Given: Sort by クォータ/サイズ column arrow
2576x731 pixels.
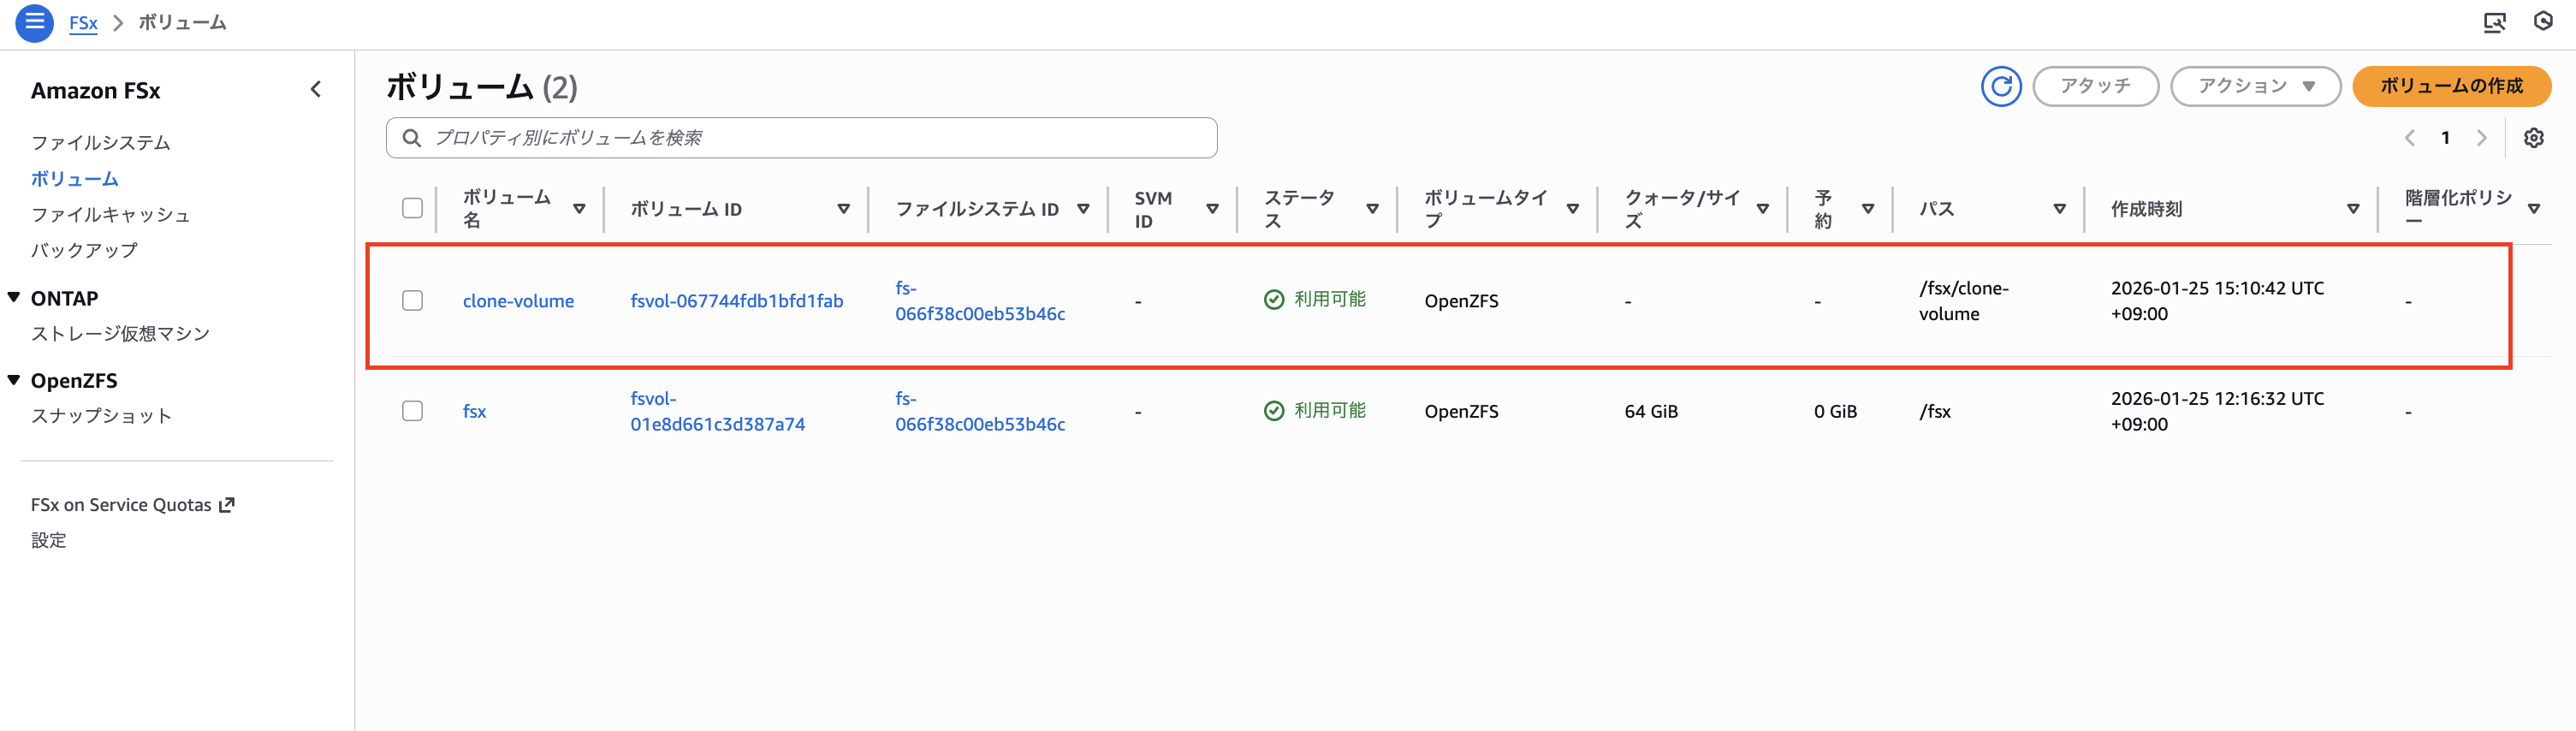Looking at the screenshot, I should point(1763,209).
